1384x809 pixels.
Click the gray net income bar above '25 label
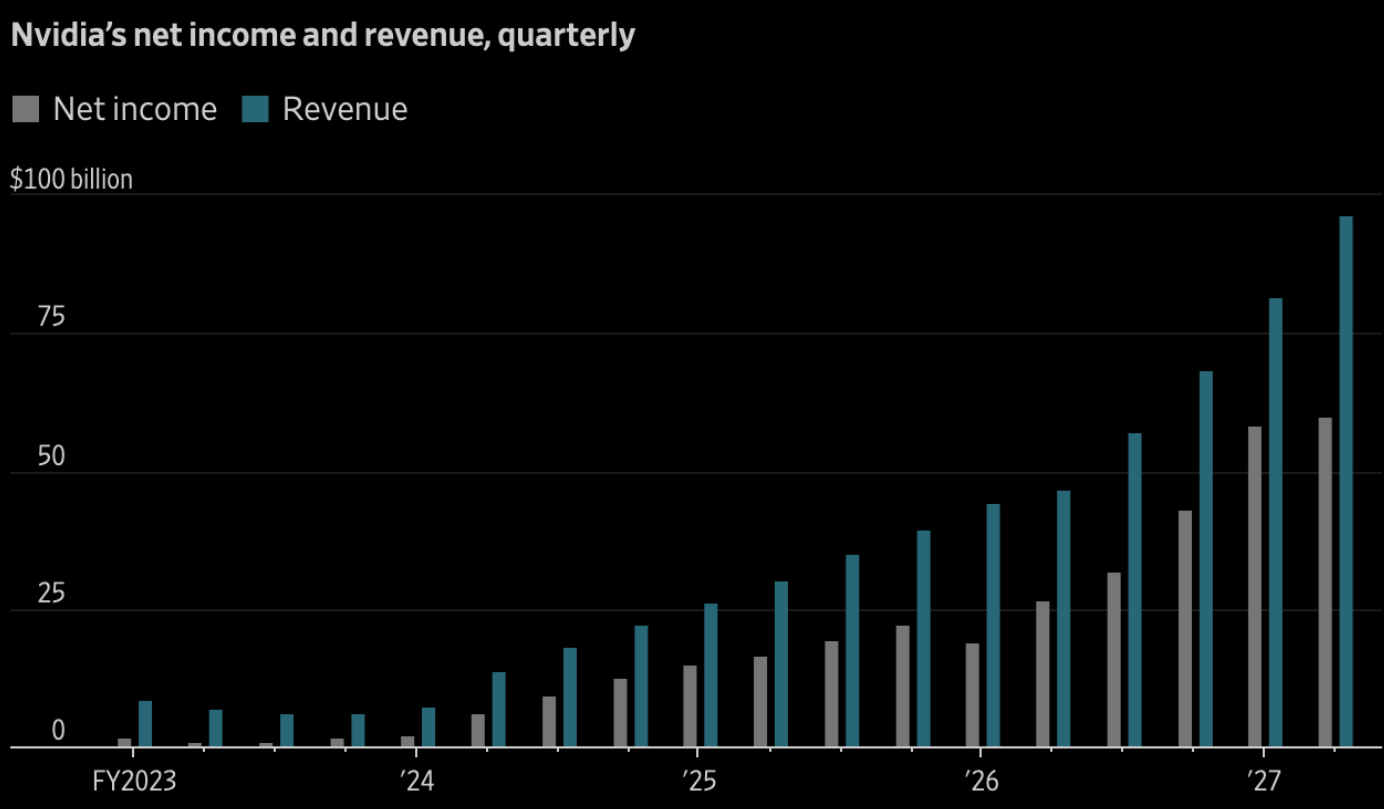tap(690, 706)
